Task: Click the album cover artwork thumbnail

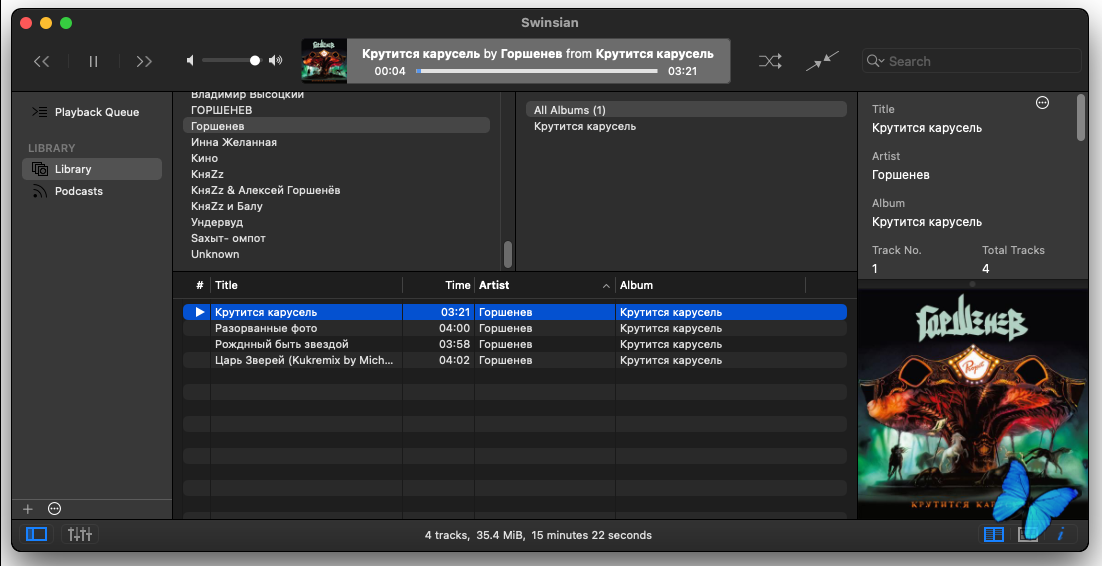Action: (324, 61)
